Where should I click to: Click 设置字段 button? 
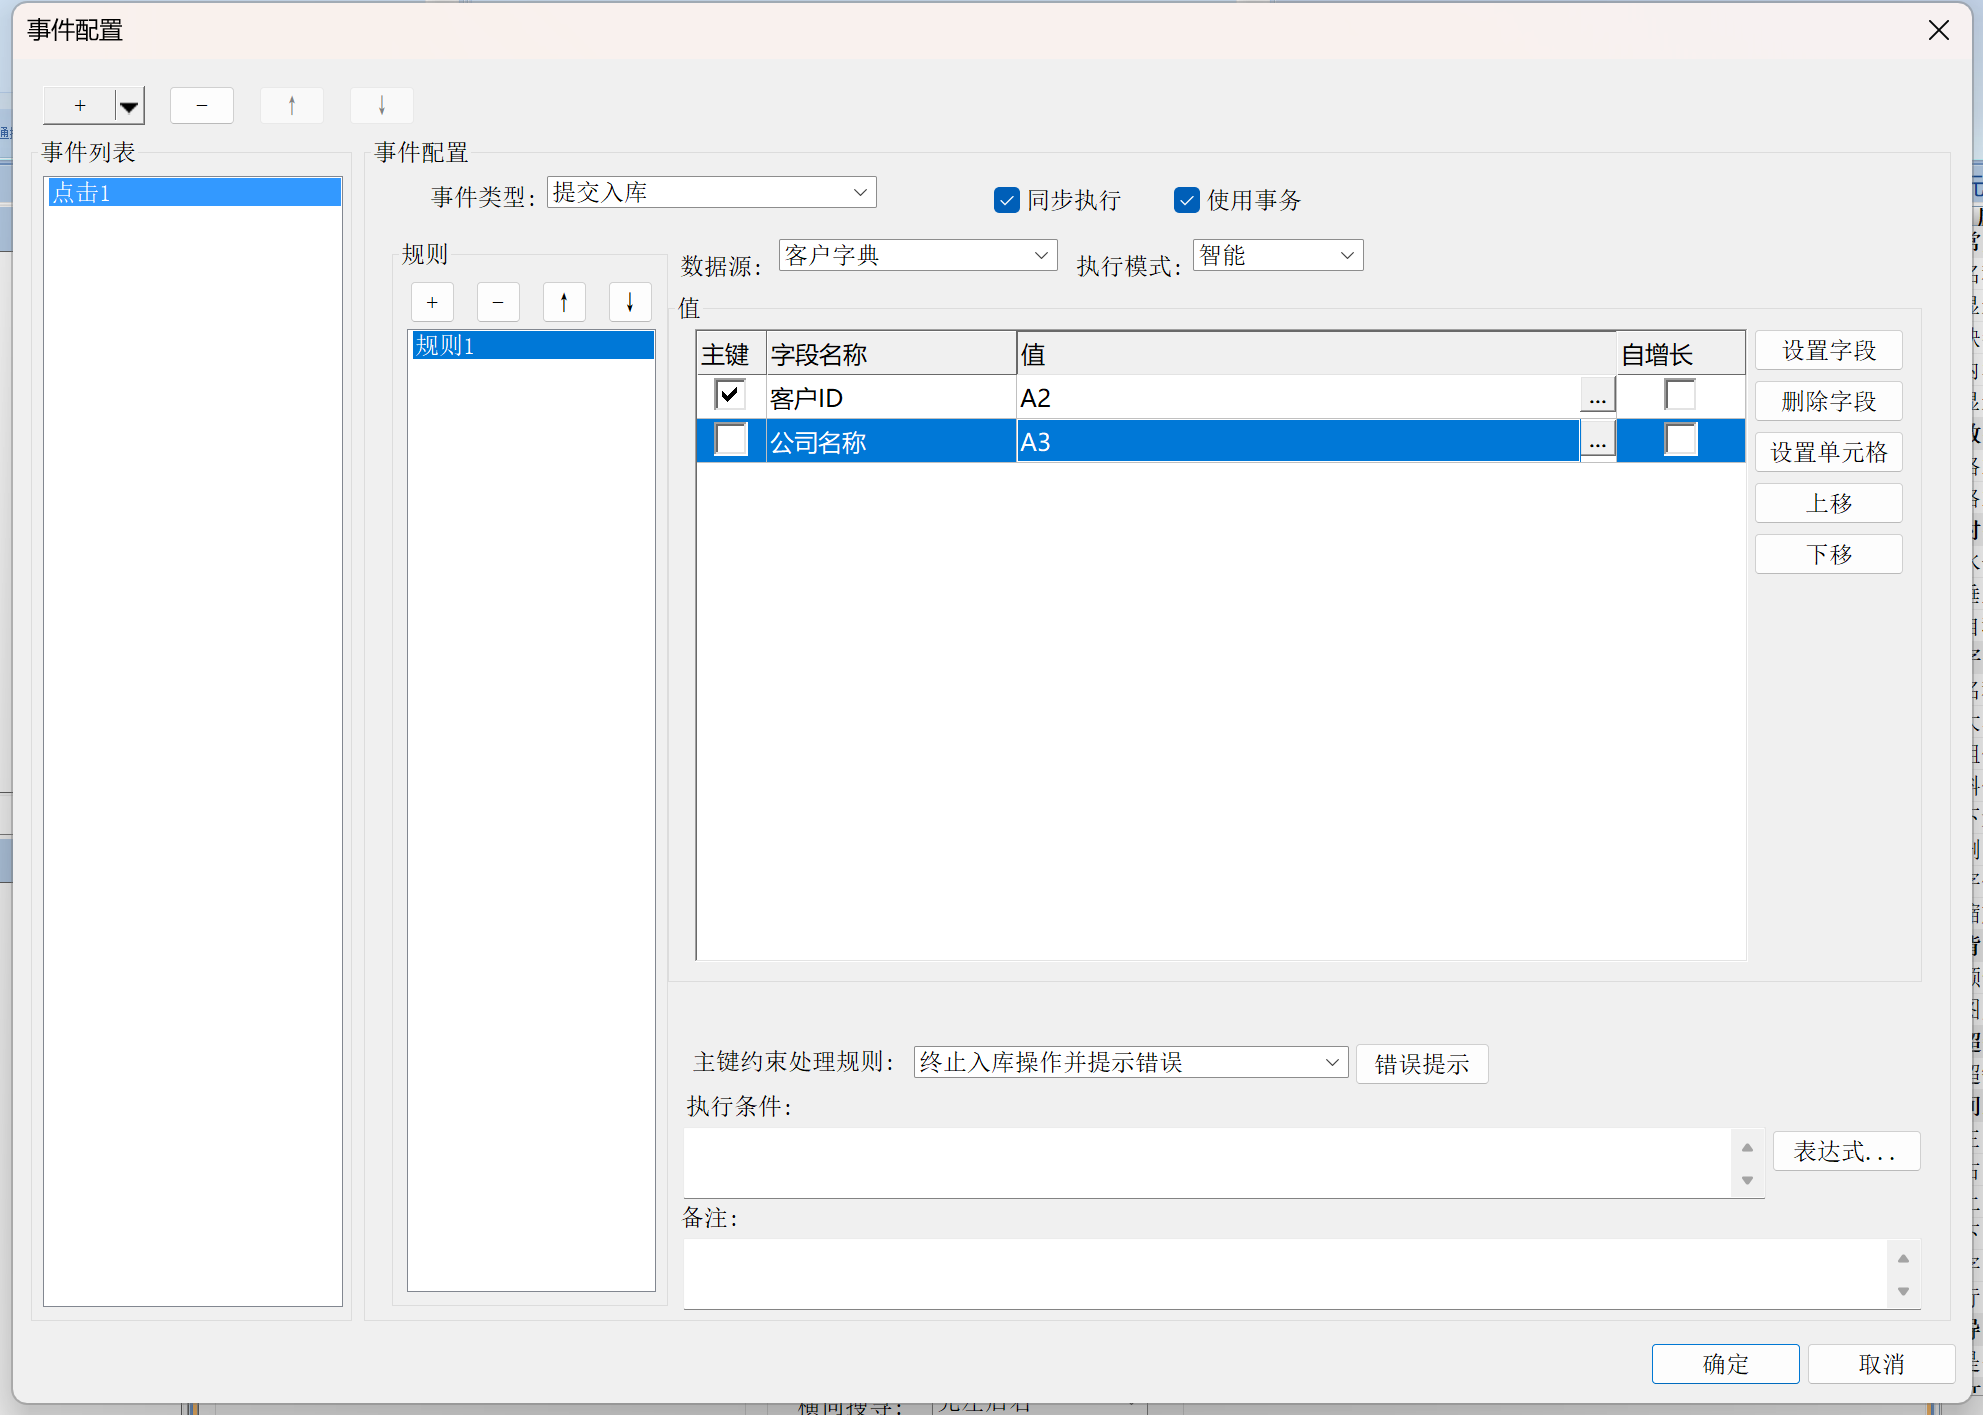(x=1828, y=351)
